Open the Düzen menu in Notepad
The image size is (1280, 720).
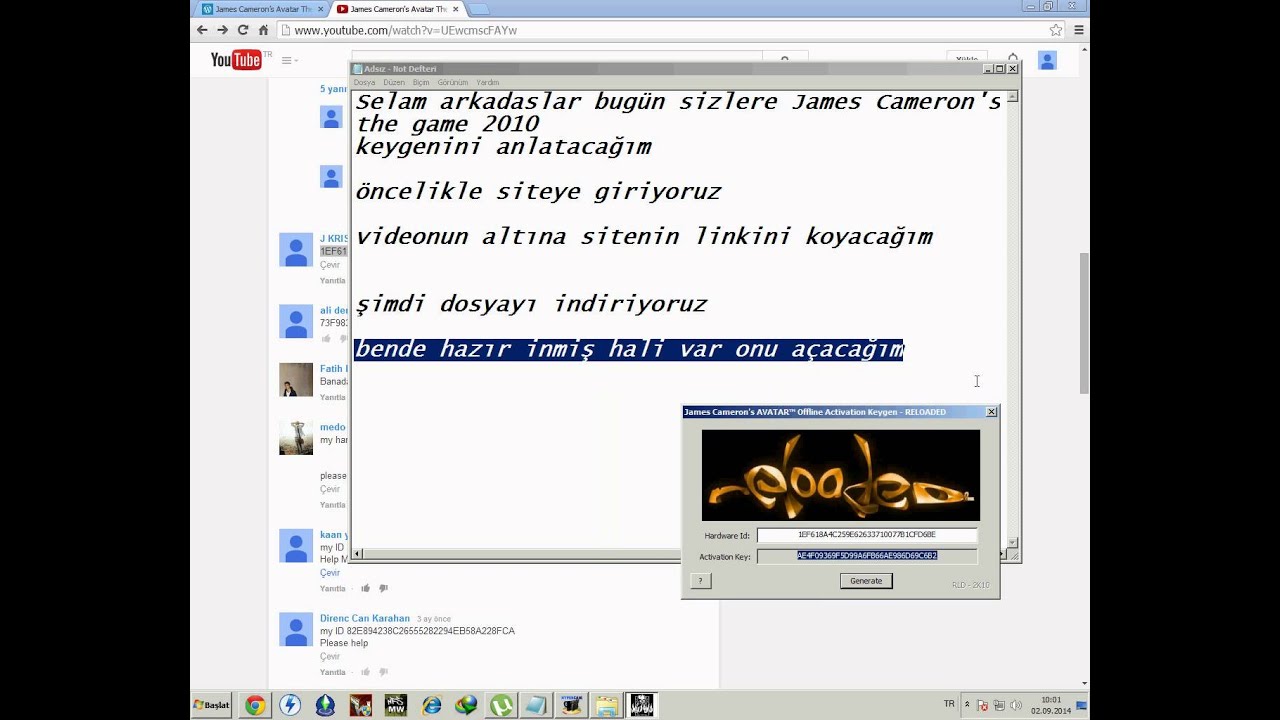(x=394, y=82)
